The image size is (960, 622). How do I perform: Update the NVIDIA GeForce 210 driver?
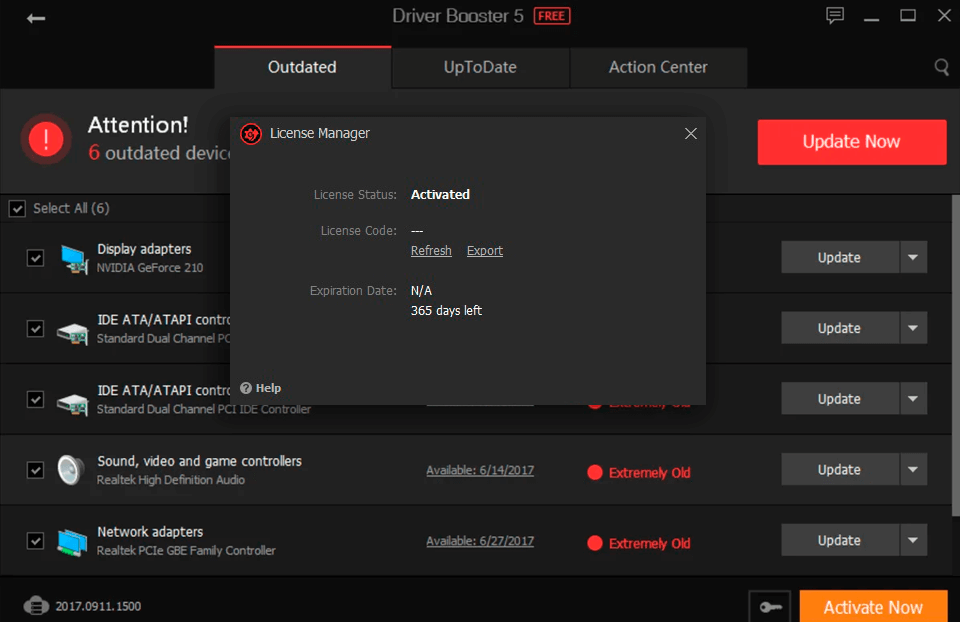tap(839, 257)
